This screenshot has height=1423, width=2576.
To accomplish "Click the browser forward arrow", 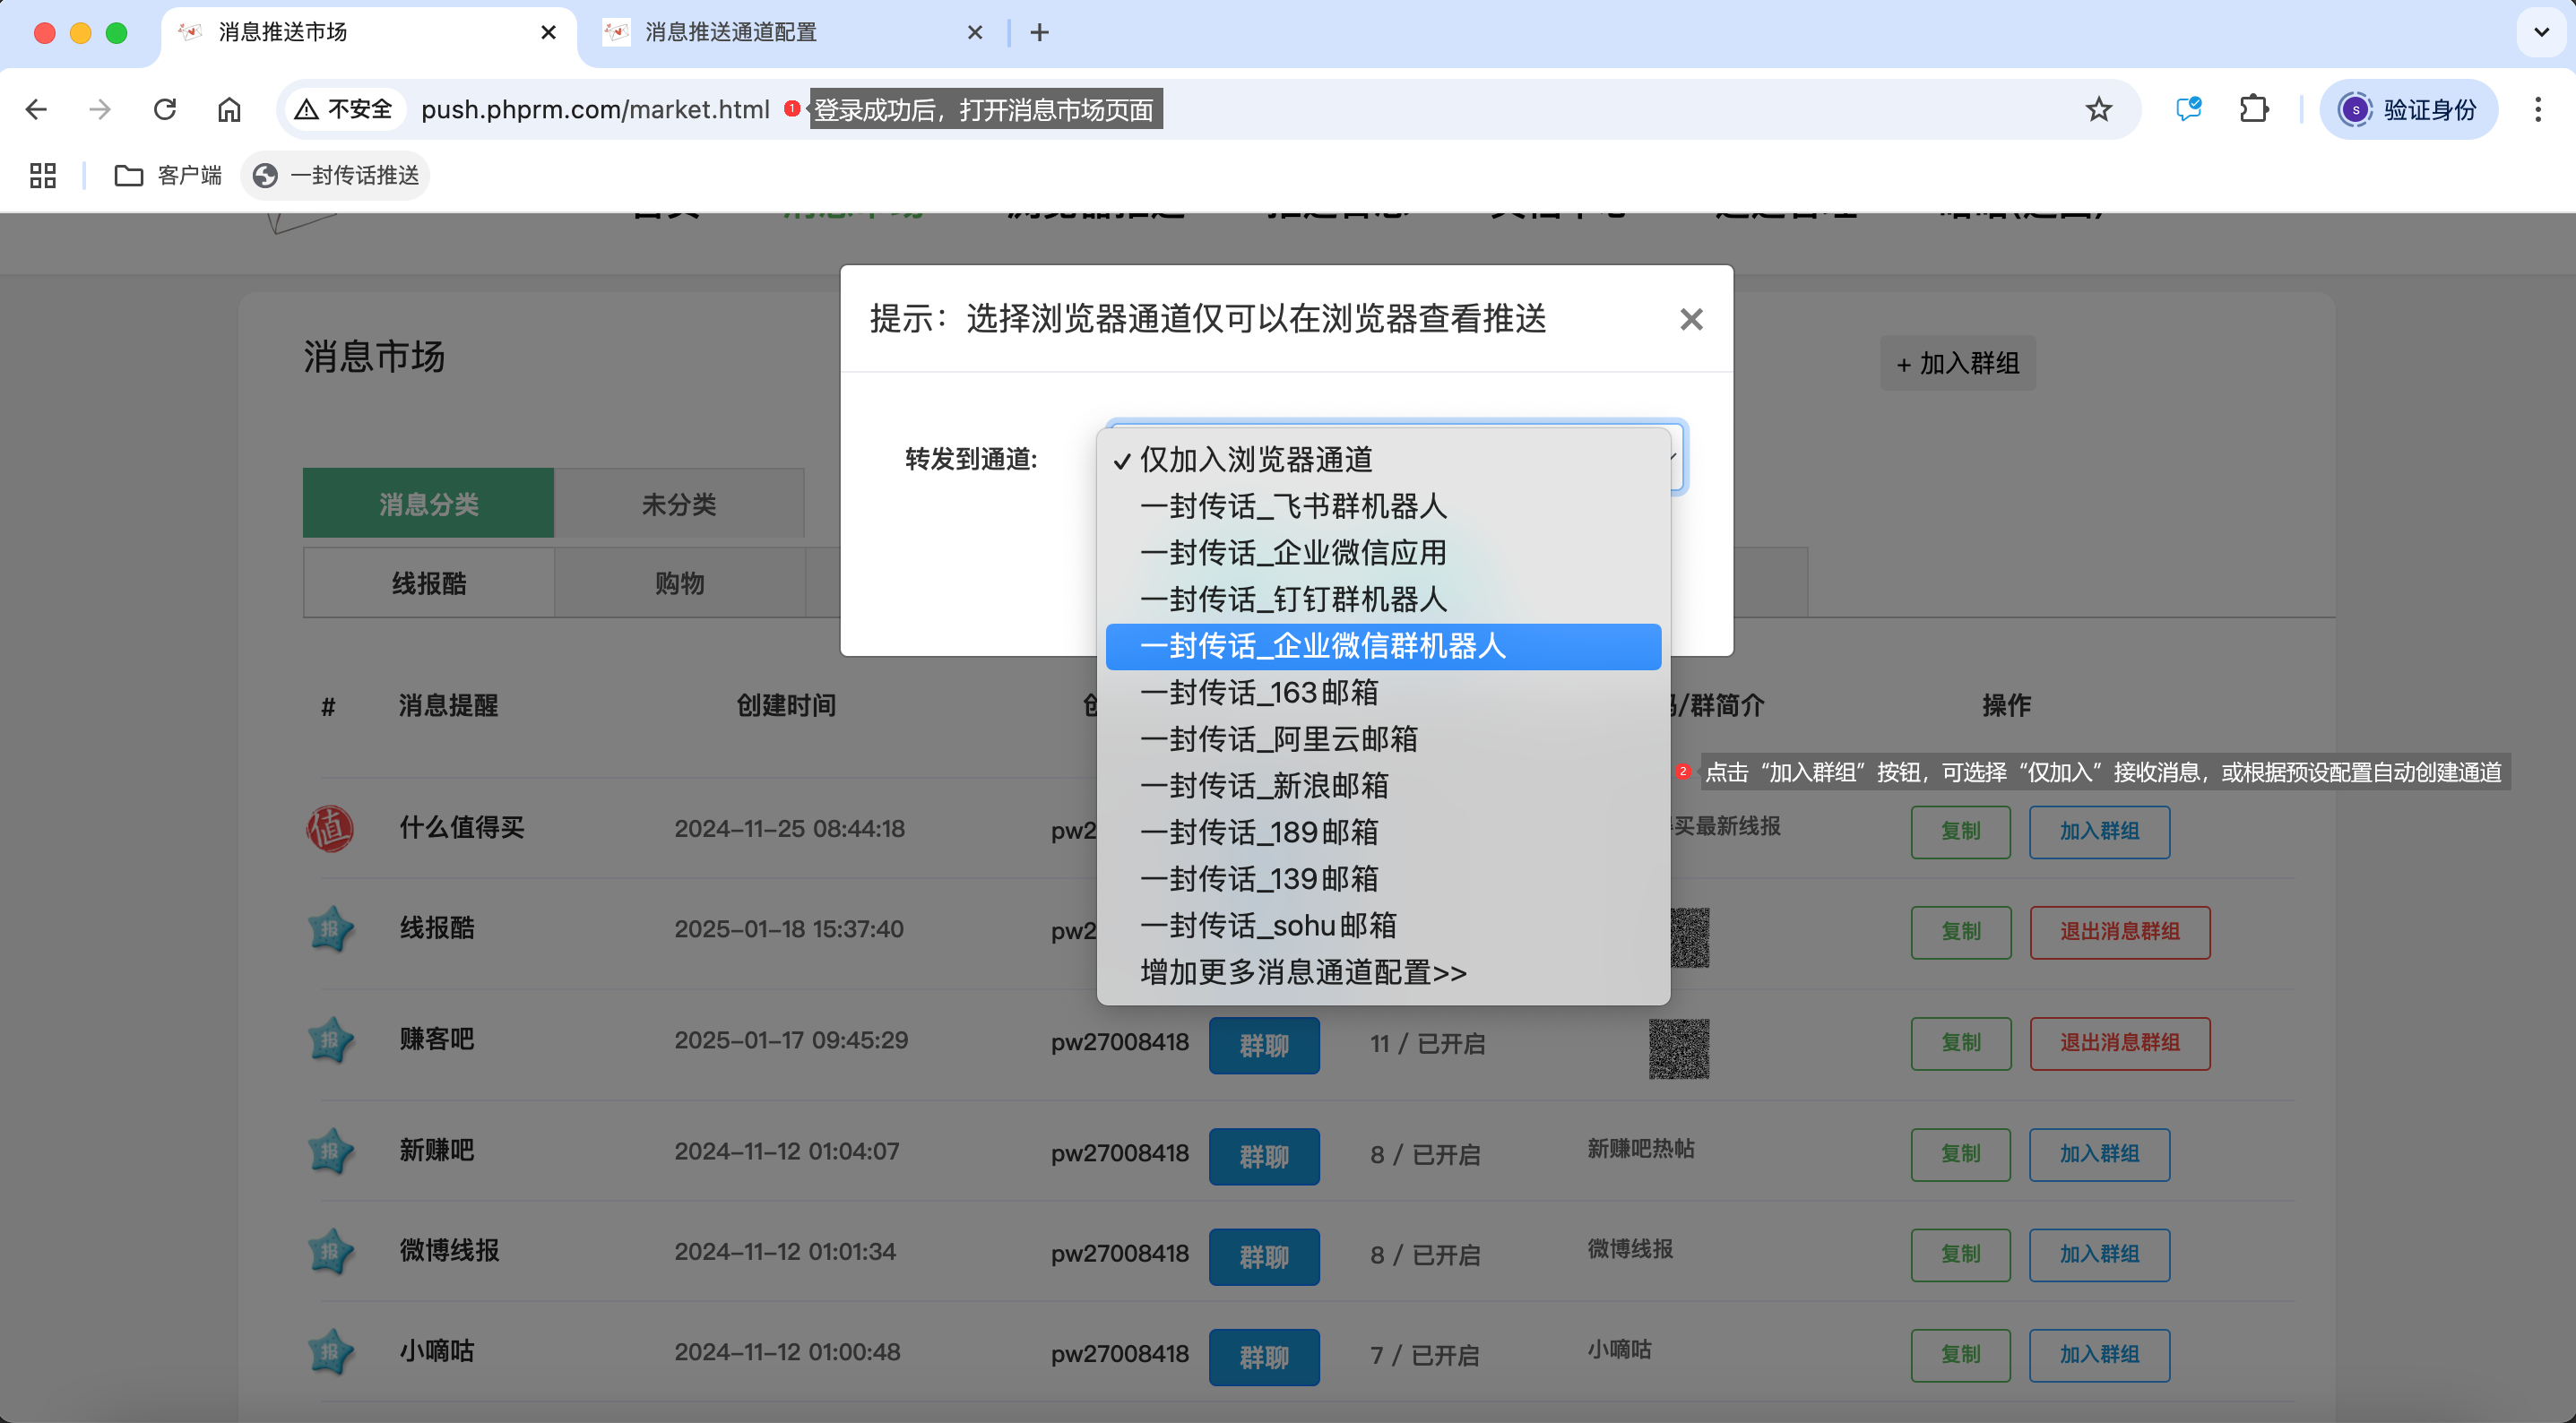I will [100, 109].
